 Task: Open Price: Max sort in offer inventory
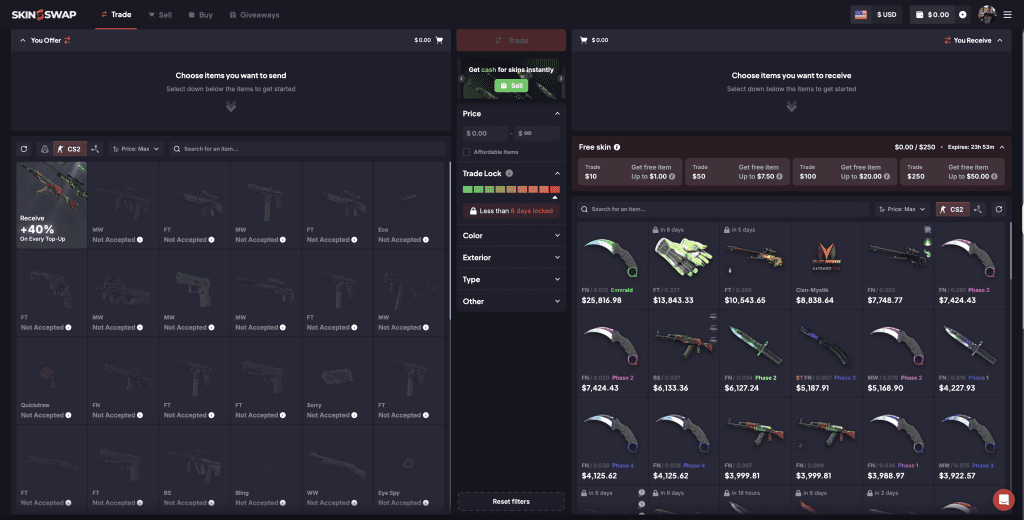136,149
